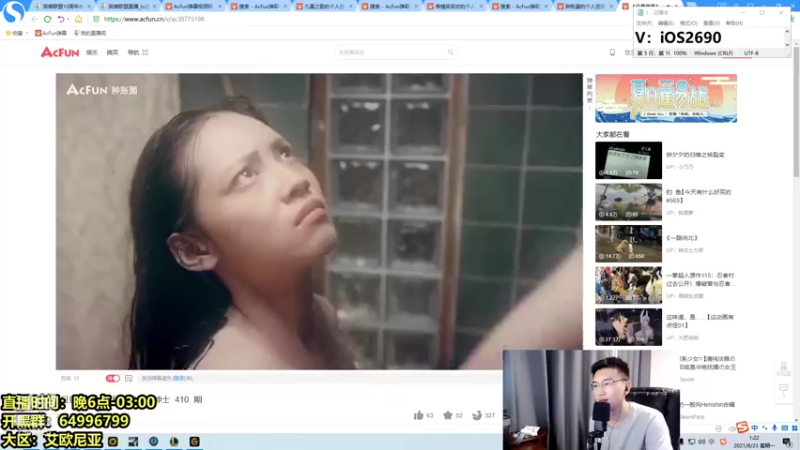The height and width of the screenshot is (450, 800).
Task: Open the summer event banner on the right
Action: (x=666, y=98)
